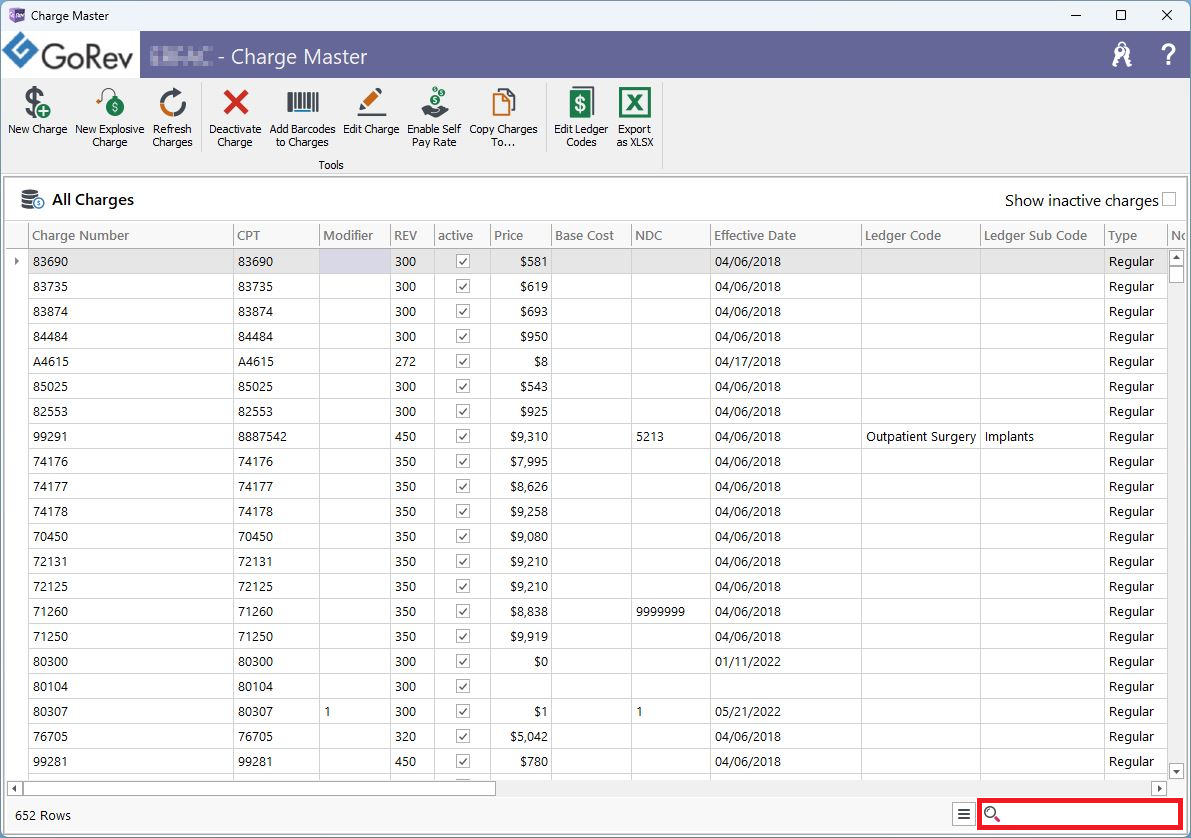
Task: Open Edit Ledger Codes
Action: pos(581,116)
